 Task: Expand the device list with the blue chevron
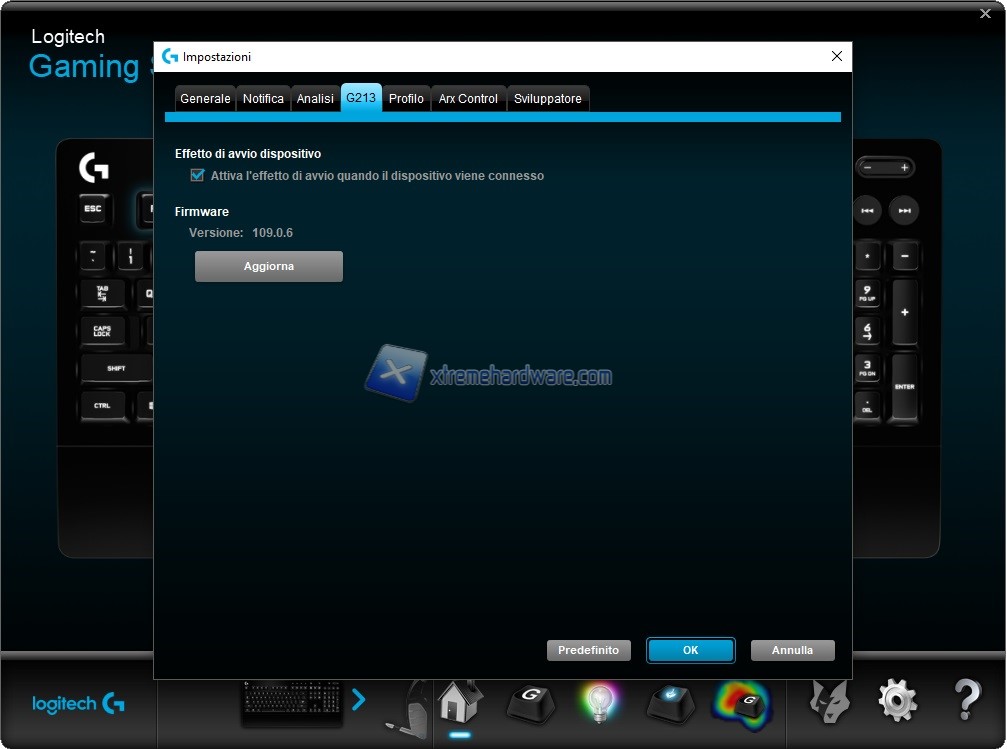(x=359, y=700)
